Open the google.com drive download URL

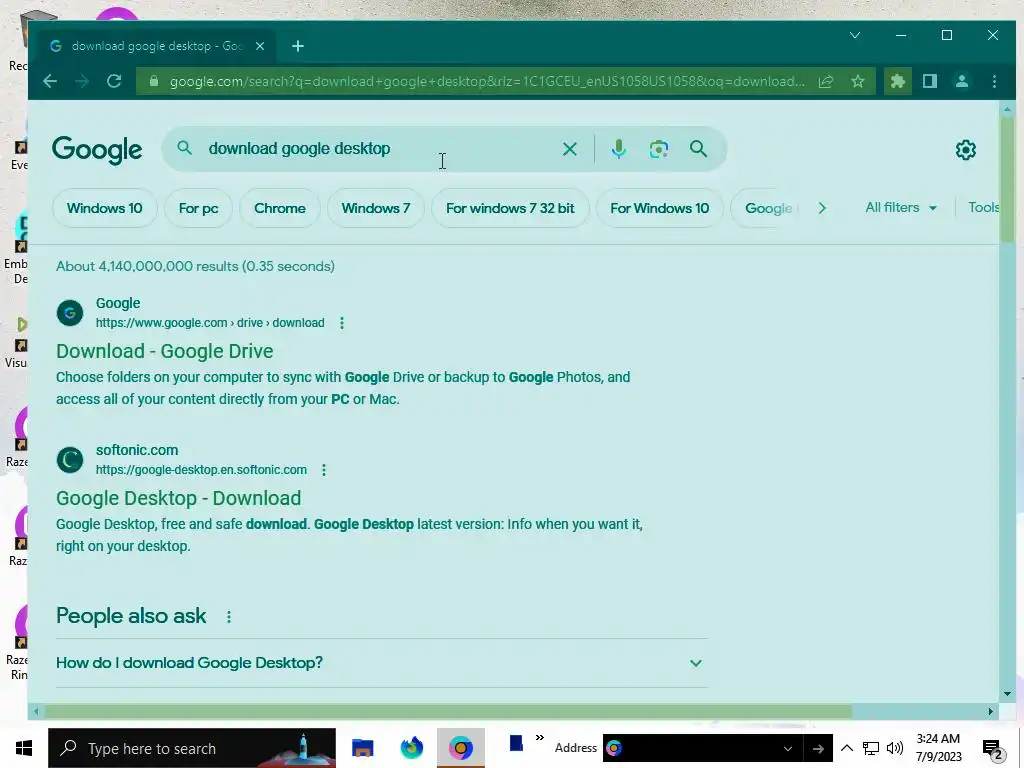coord(210,323)
